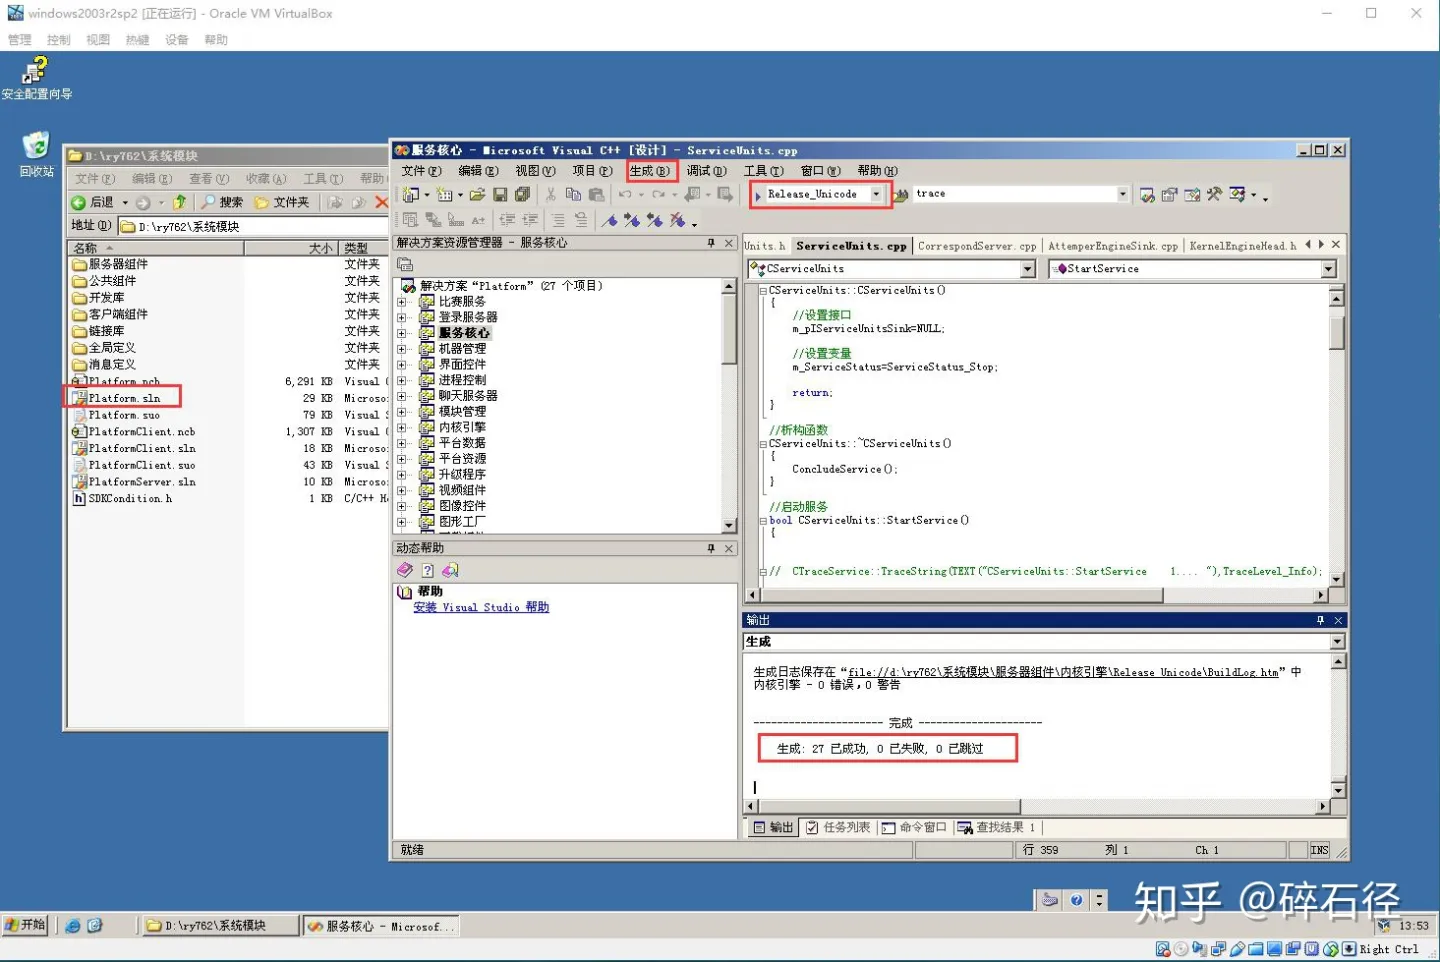Click Up folder icon in Explorer toolbar
The image size is (1440, 962).
[179, 202]
